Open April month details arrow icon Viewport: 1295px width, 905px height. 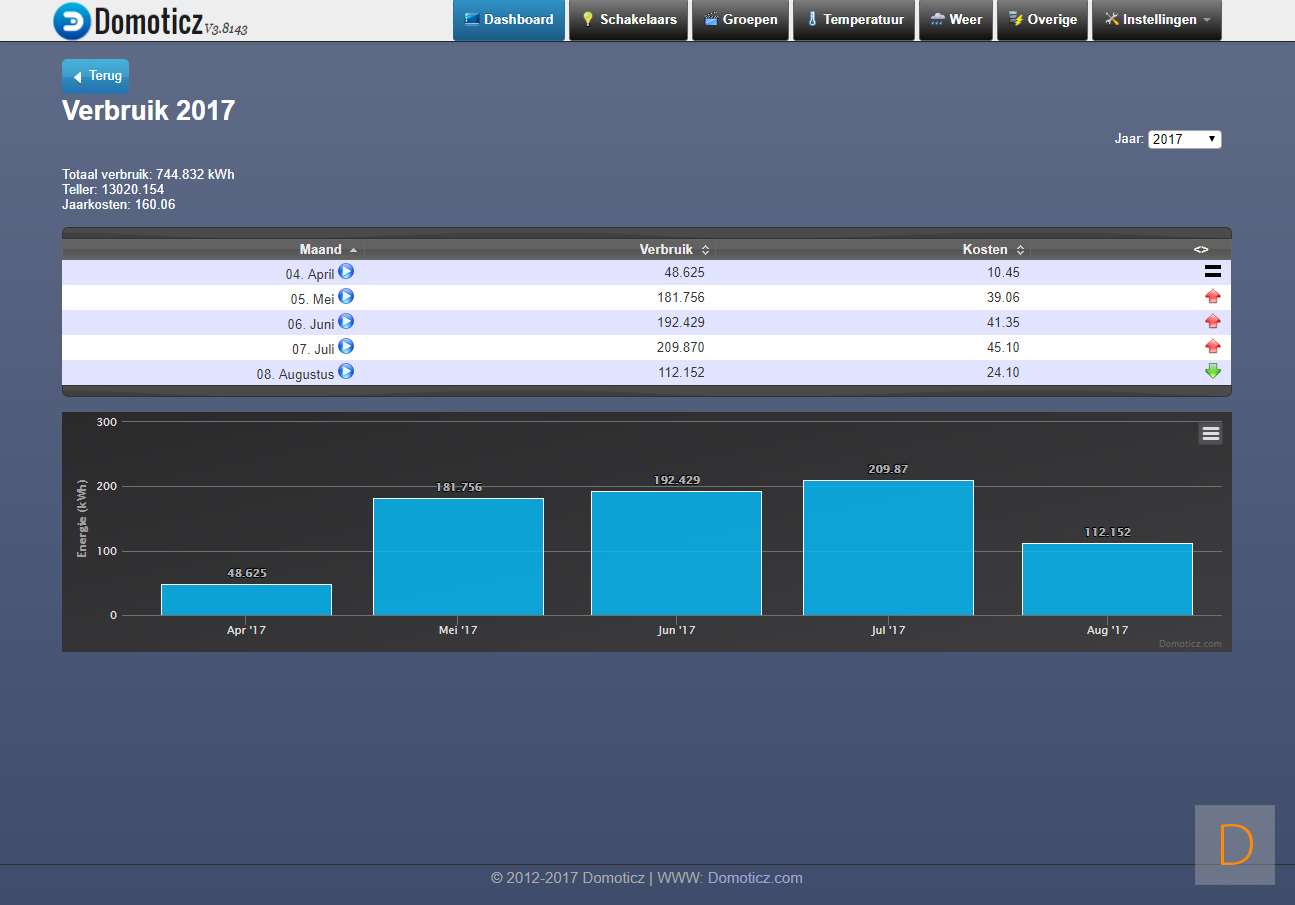(346, 272)
